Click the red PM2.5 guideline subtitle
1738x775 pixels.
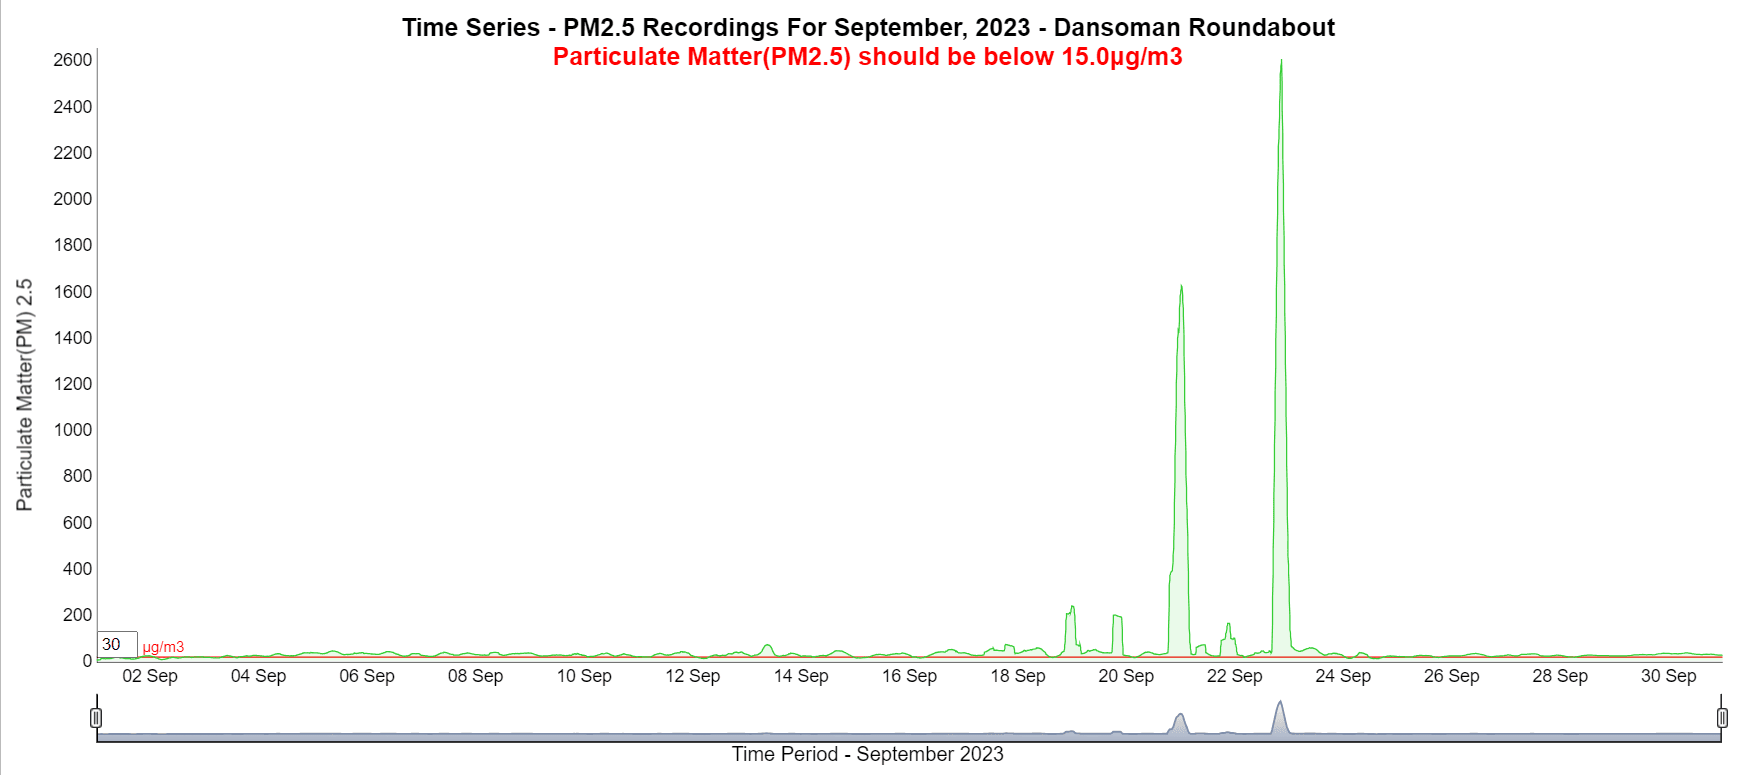pyautogui.click(x=868, y=56)
